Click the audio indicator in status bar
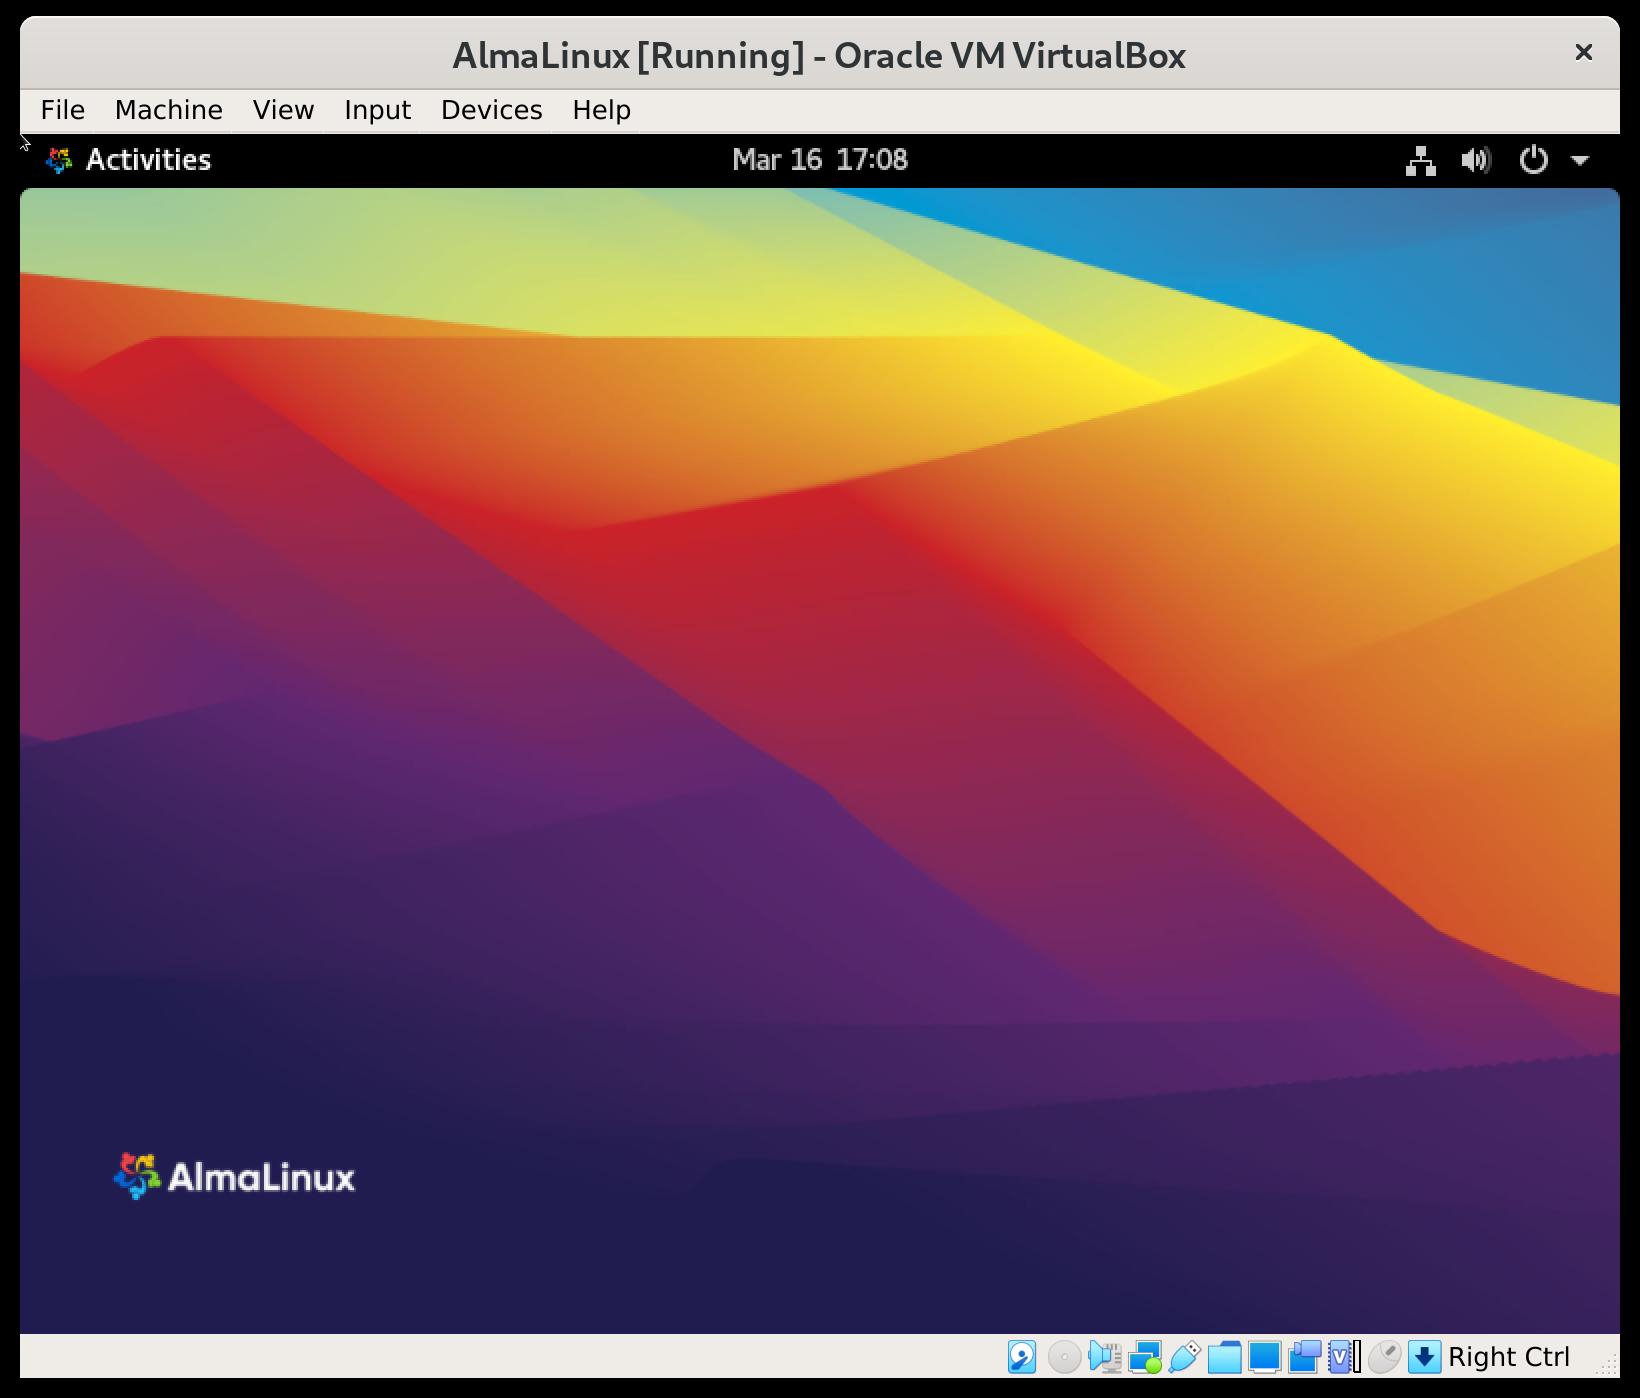Image resolution: width=1640 pixels, height=1398 pixels. tap(1104, 1357)
